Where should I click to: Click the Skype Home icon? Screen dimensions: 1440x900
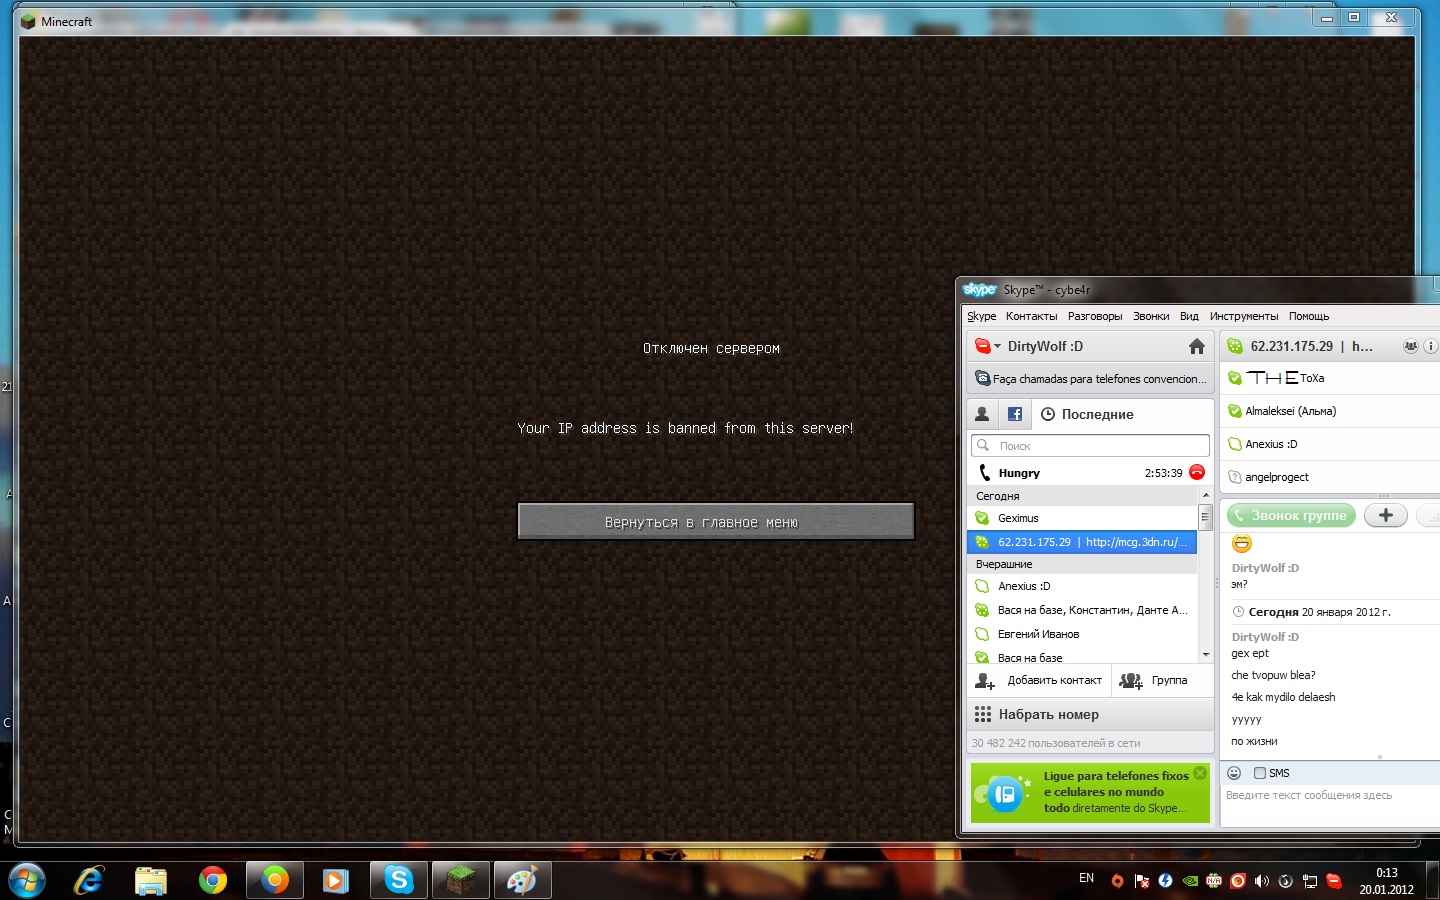click(x=1196, y=346)
